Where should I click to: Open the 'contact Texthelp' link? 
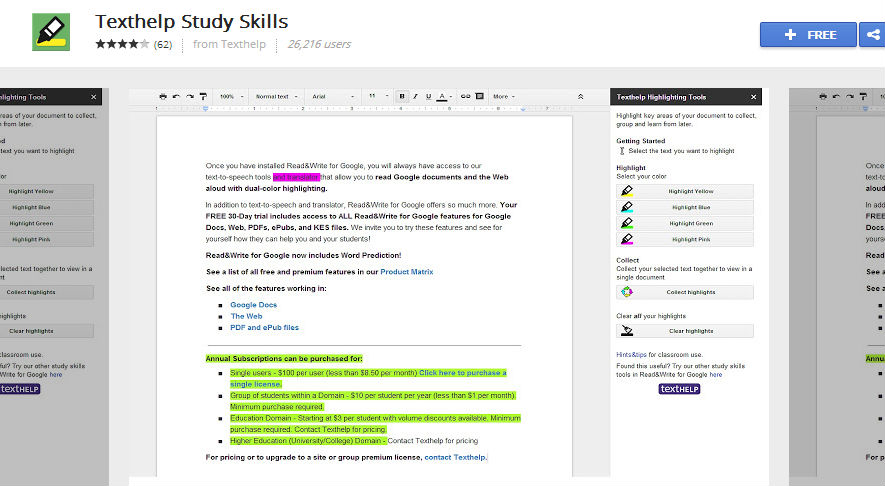pos(455,457)
